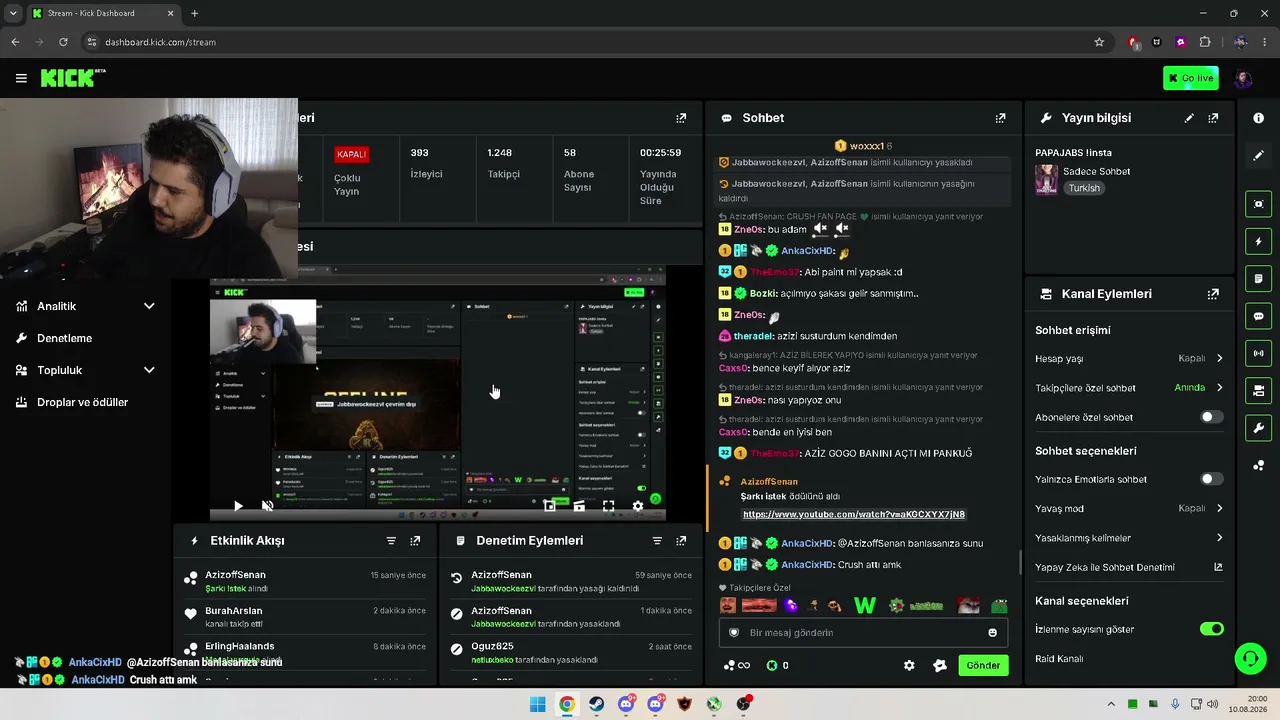Toggle the chat bubble widget in right sidebar
This screenshot has height=720, width=1280.
pyautogui.click(x=1258, y=316)
